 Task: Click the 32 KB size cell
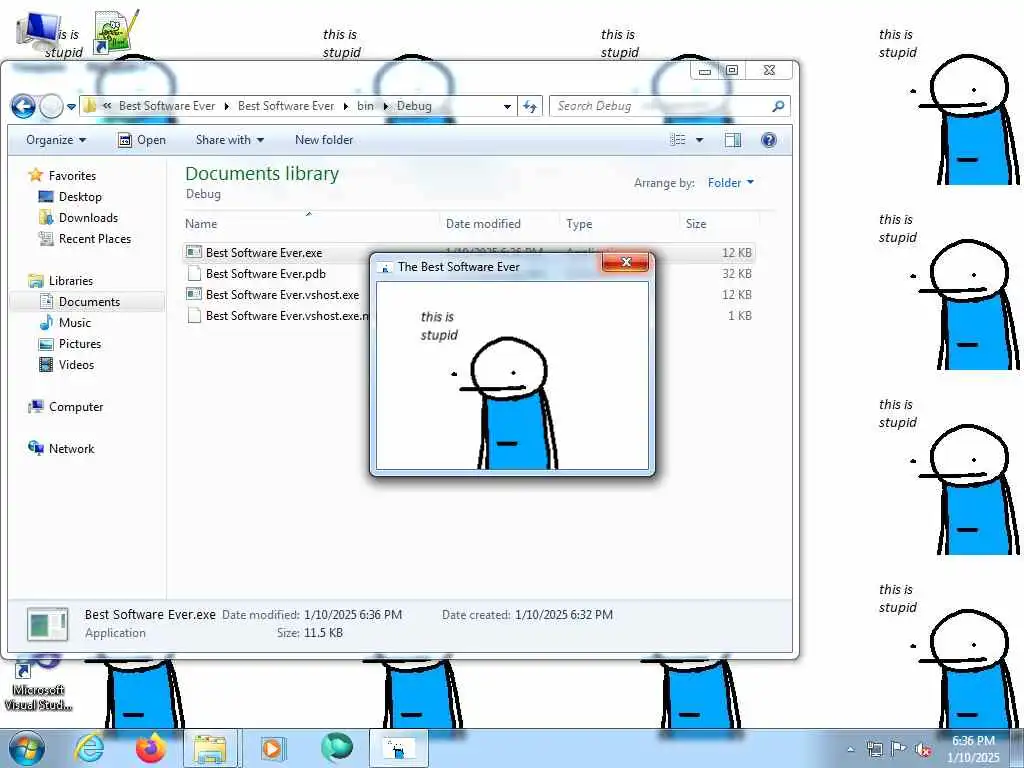[x=737, y=274]
